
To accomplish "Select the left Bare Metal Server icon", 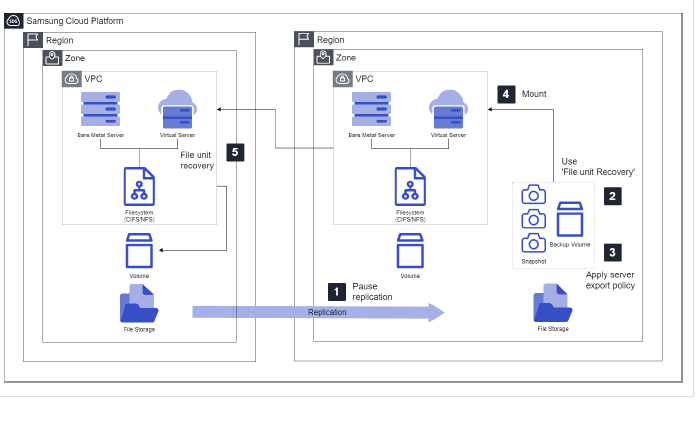I will 100,109.
